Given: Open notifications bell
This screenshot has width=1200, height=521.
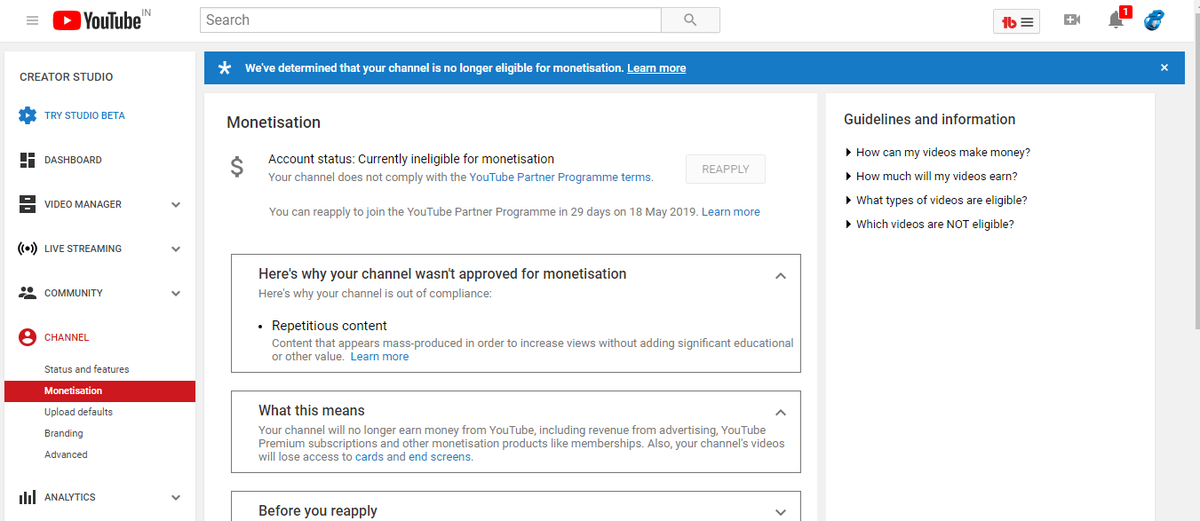Looking at the screenshot, I should [x=1116, y=20].
